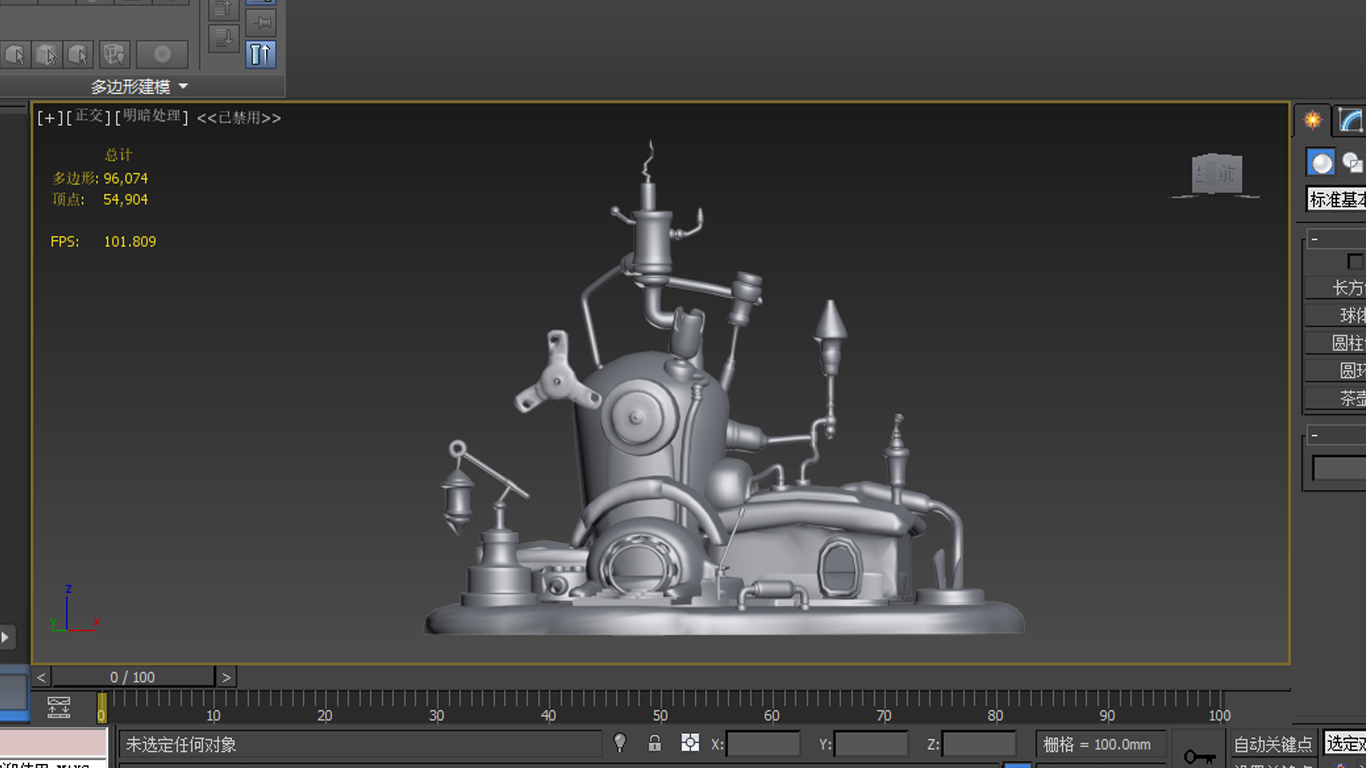The image size is (1366, 768).
Task: Click the highlighted show end result icon
Action: point(260,54)
